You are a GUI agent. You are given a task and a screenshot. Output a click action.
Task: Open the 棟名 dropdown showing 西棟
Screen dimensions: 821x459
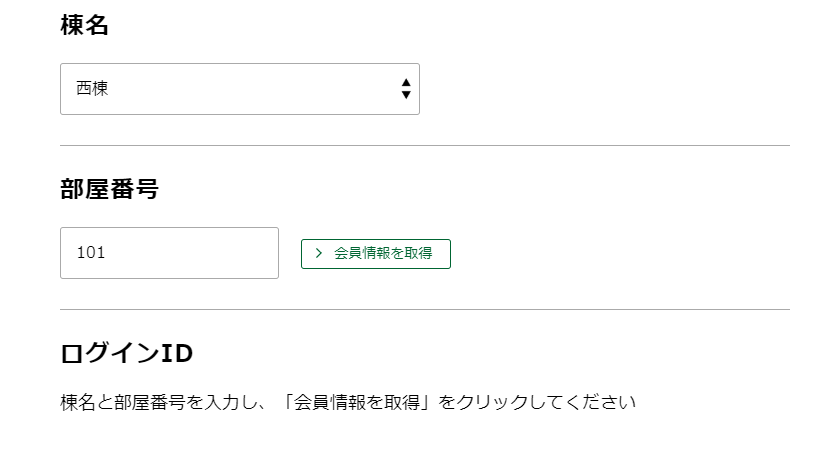tap(239, 89)
